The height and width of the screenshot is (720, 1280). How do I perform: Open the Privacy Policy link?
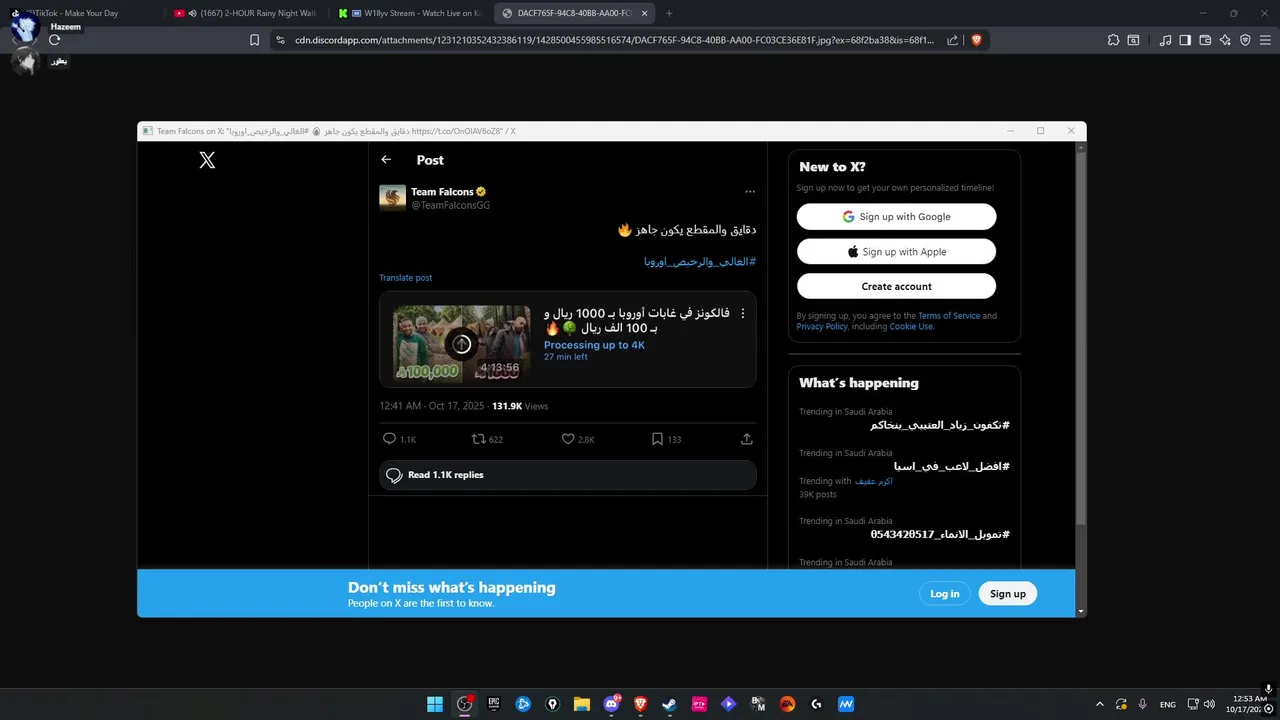point(822,326)
